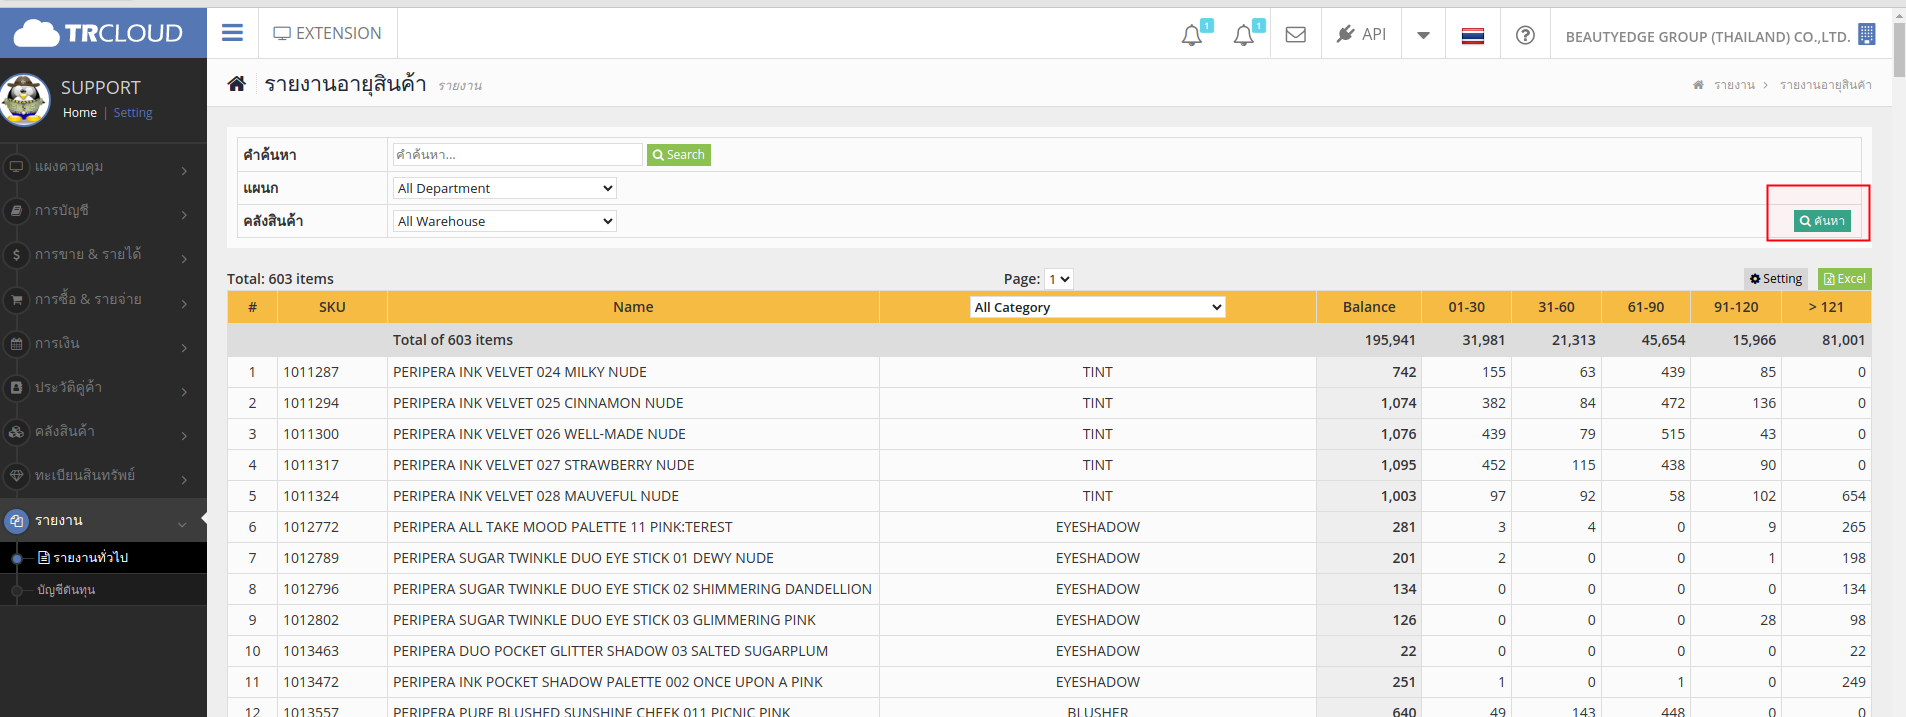
Task: Open the mail envelope icon
Action: tap(1296, 35)
